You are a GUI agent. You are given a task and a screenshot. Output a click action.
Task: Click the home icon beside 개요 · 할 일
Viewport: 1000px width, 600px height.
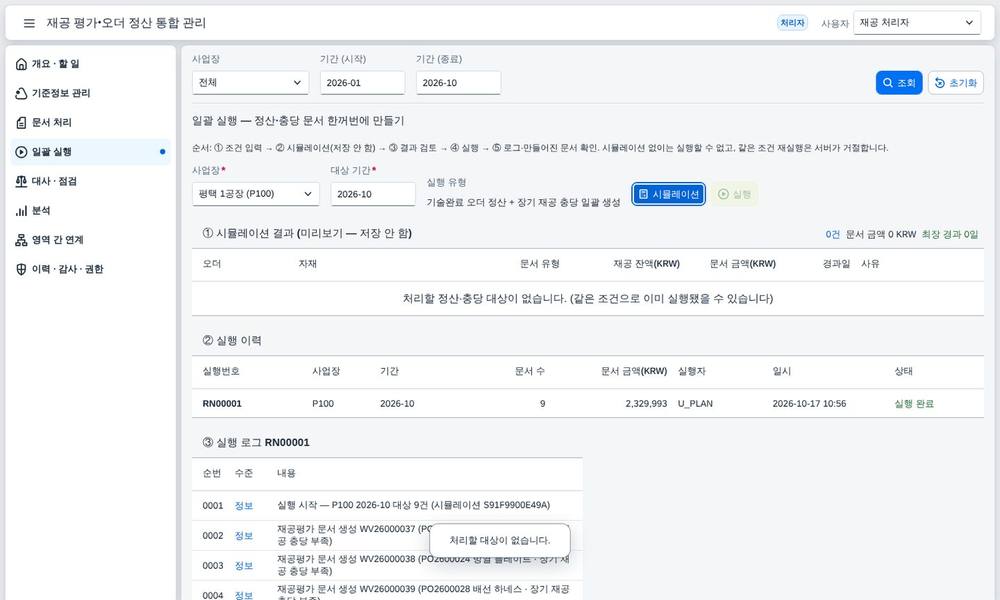click(21, 64)
